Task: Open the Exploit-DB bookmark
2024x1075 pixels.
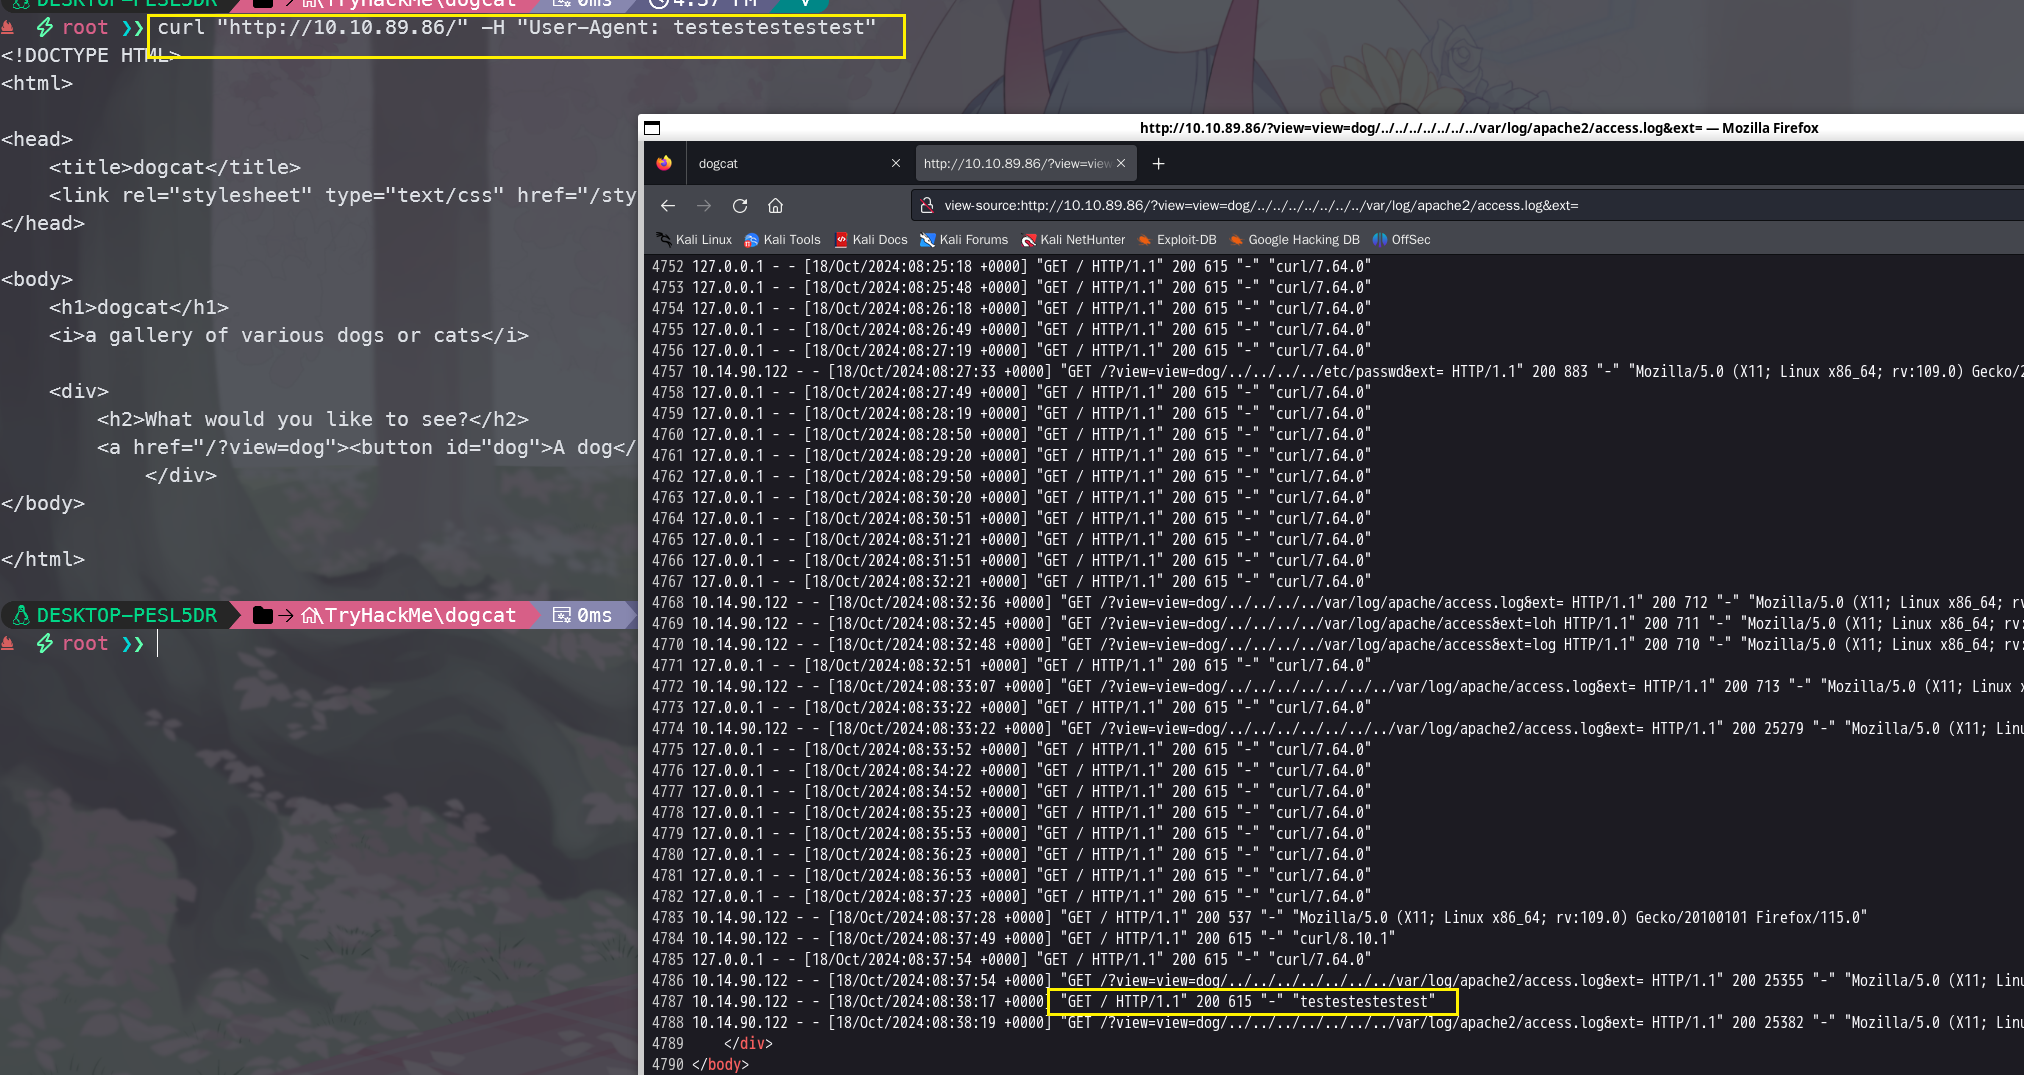Action: tap(1177, 240)
